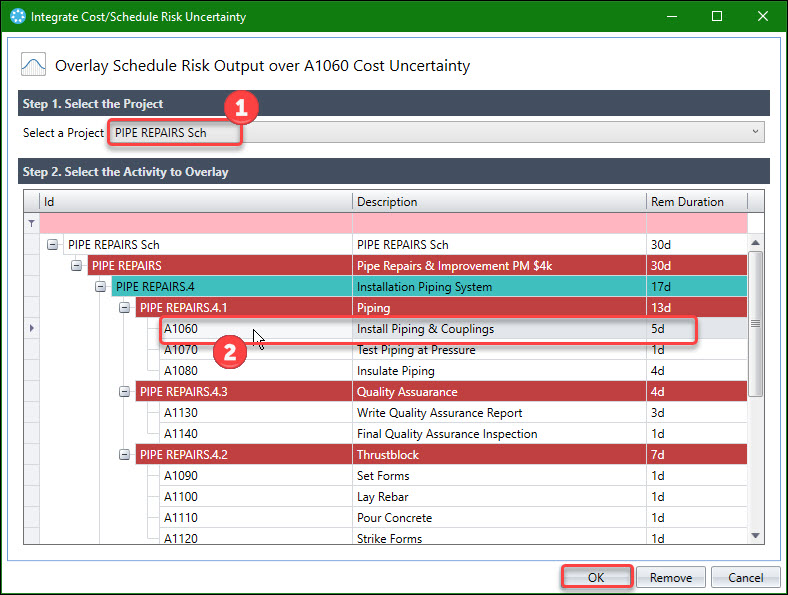This screenshot has width=788, height=595.
Task: Click the row indicator arrow beside A1060
Action: pyautogui.click(x=31, y=328)
